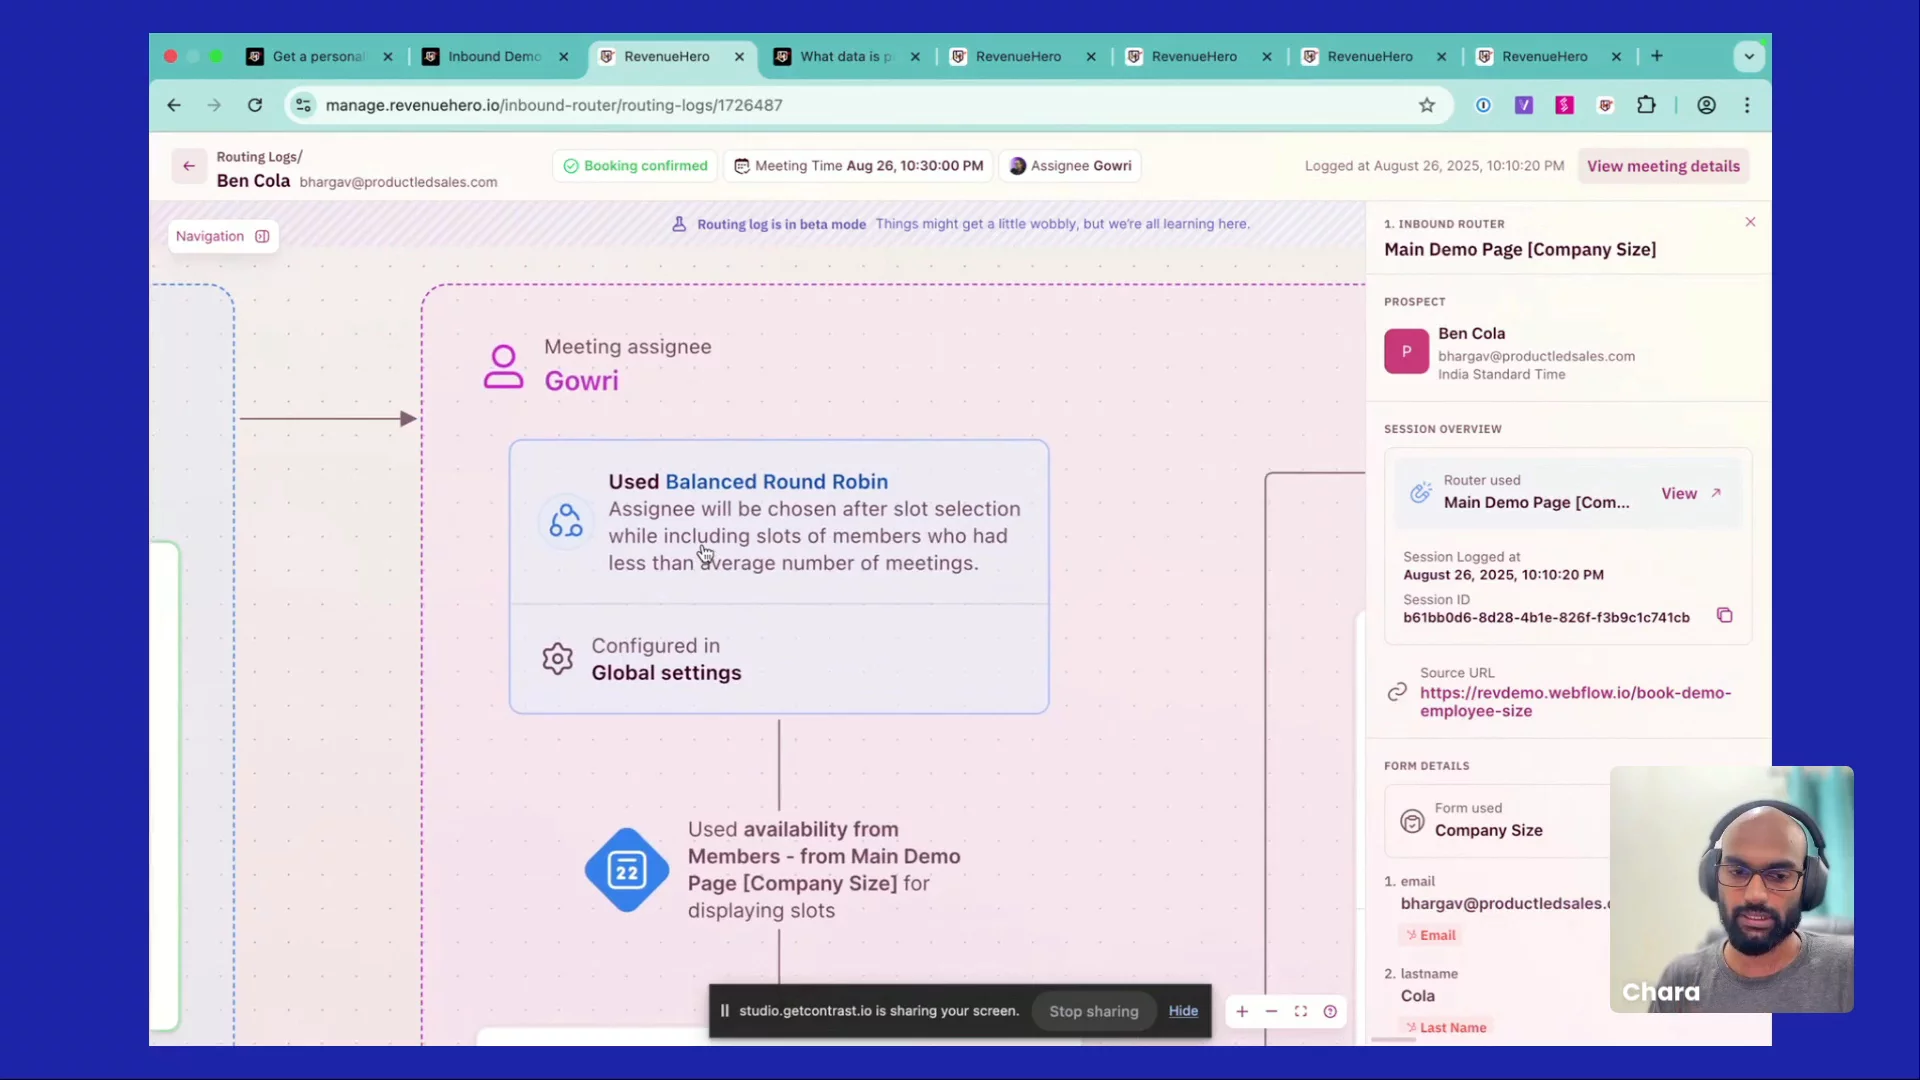Open the revdemo.webflow.io source URL link
Viewport: 1920px width, 1080px height.
click(1575, 702)
